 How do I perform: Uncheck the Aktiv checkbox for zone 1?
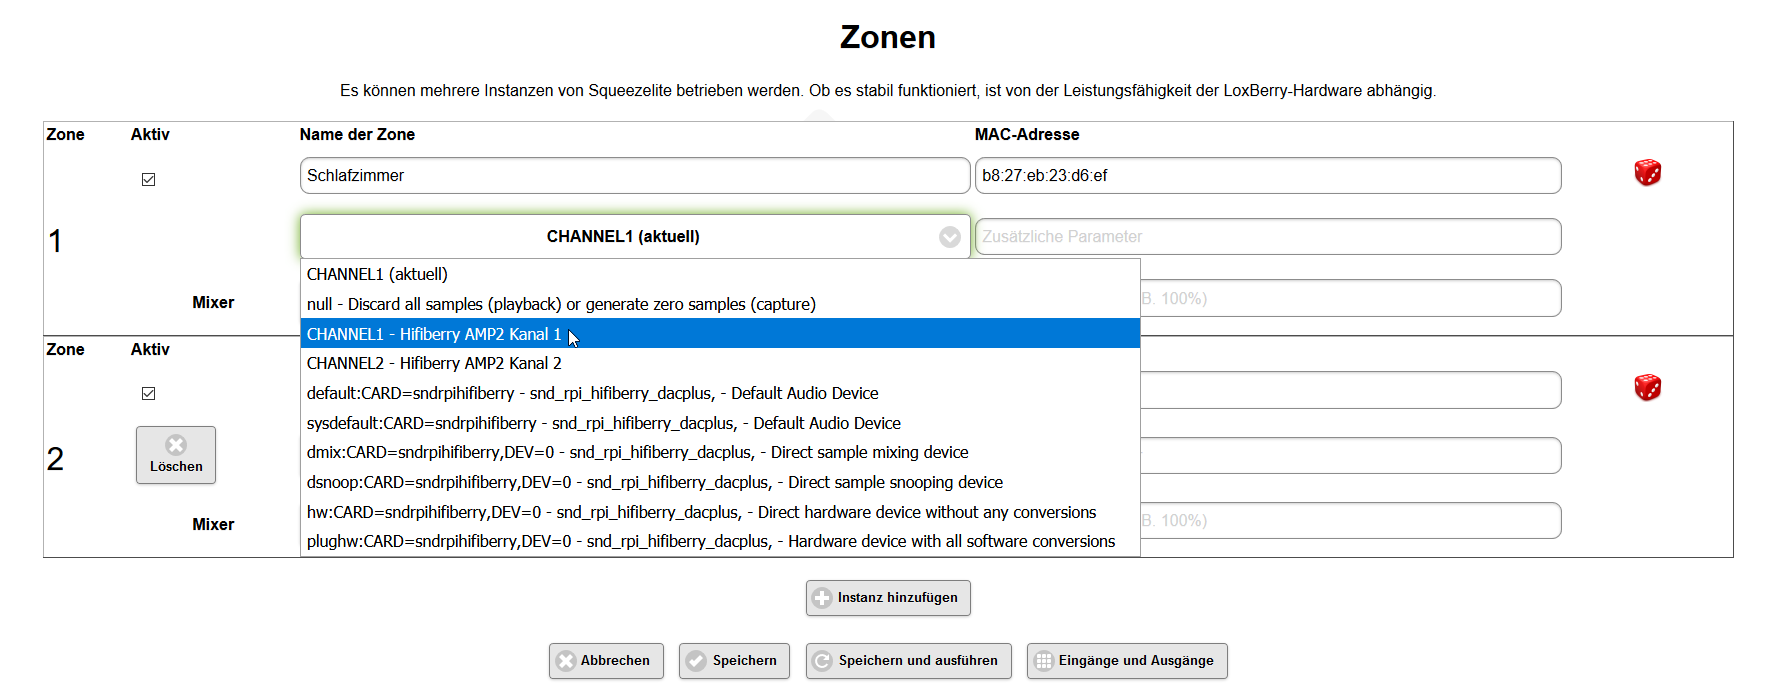[x=149, y=180]
